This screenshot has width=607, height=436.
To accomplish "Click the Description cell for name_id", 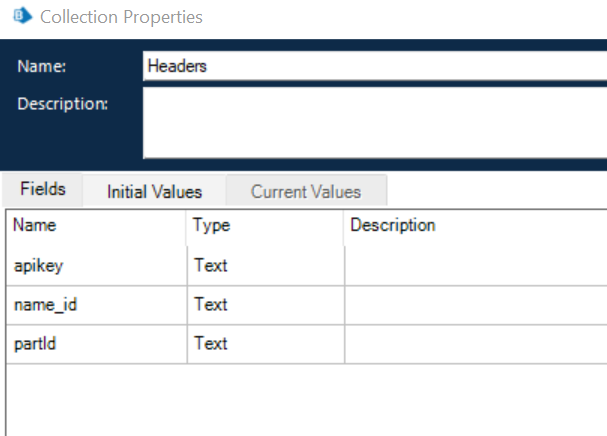I will (475, 305).
